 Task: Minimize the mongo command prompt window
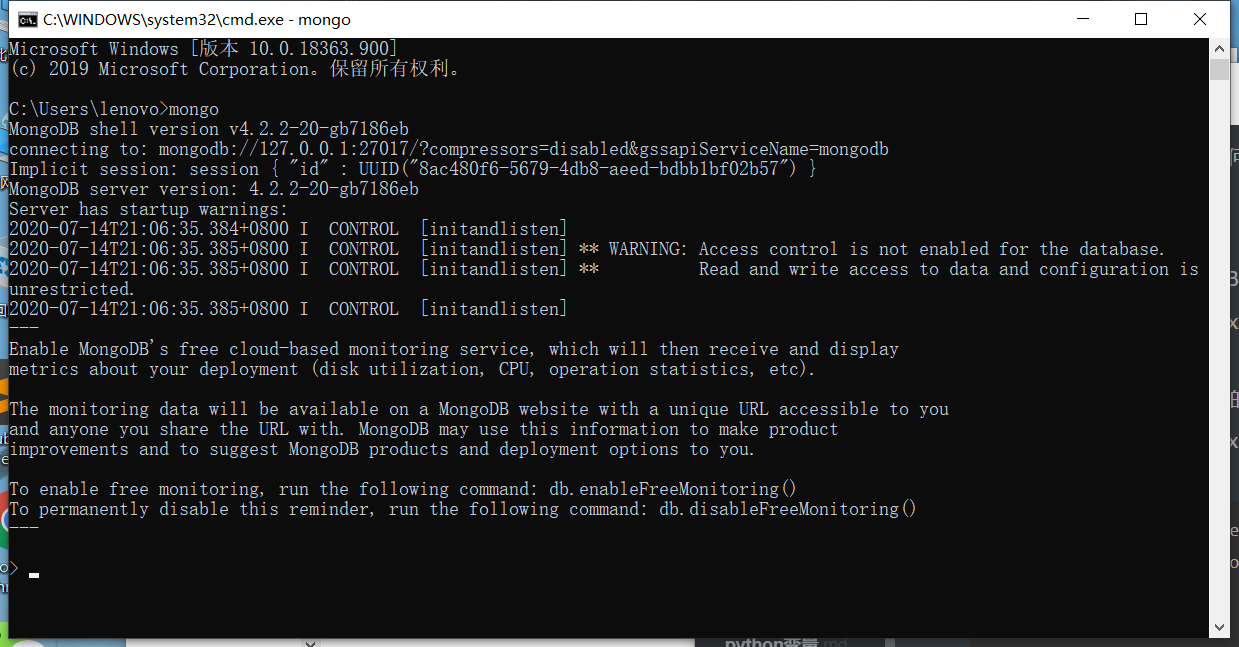pyautogui.click(x=1083, y=19)
